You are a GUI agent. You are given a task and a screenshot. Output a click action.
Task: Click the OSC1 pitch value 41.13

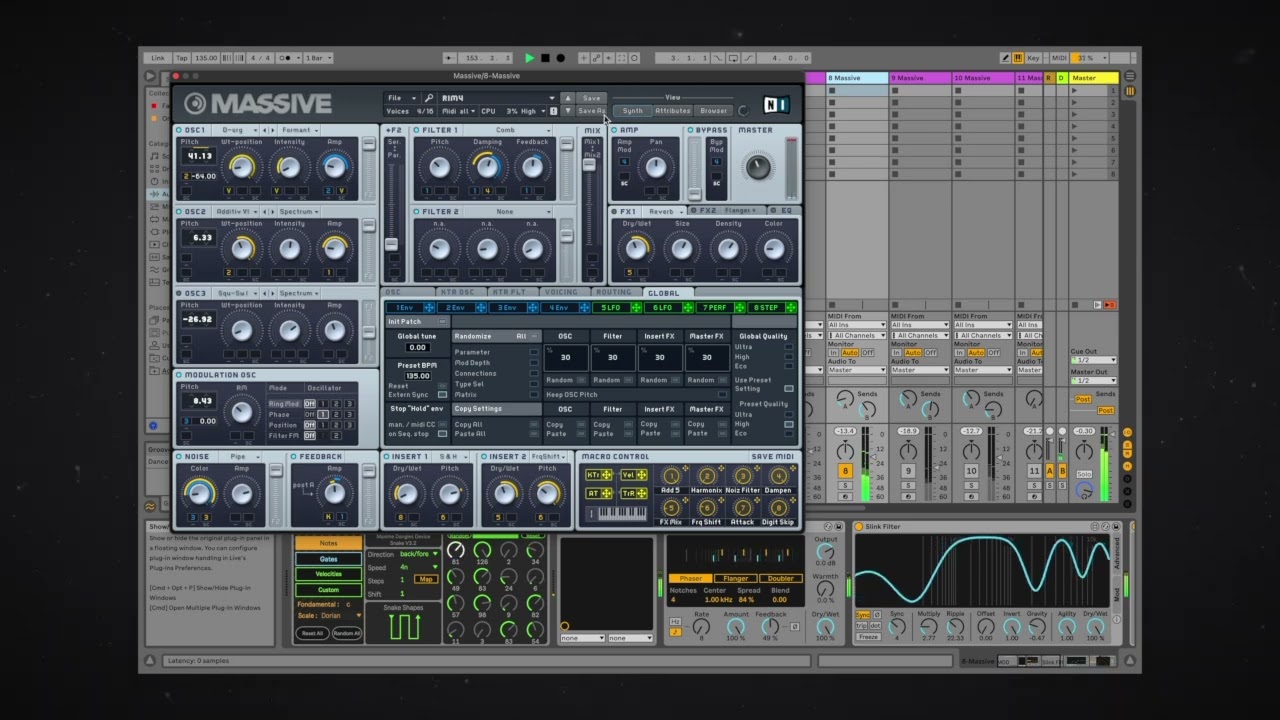tap(200, 156)
